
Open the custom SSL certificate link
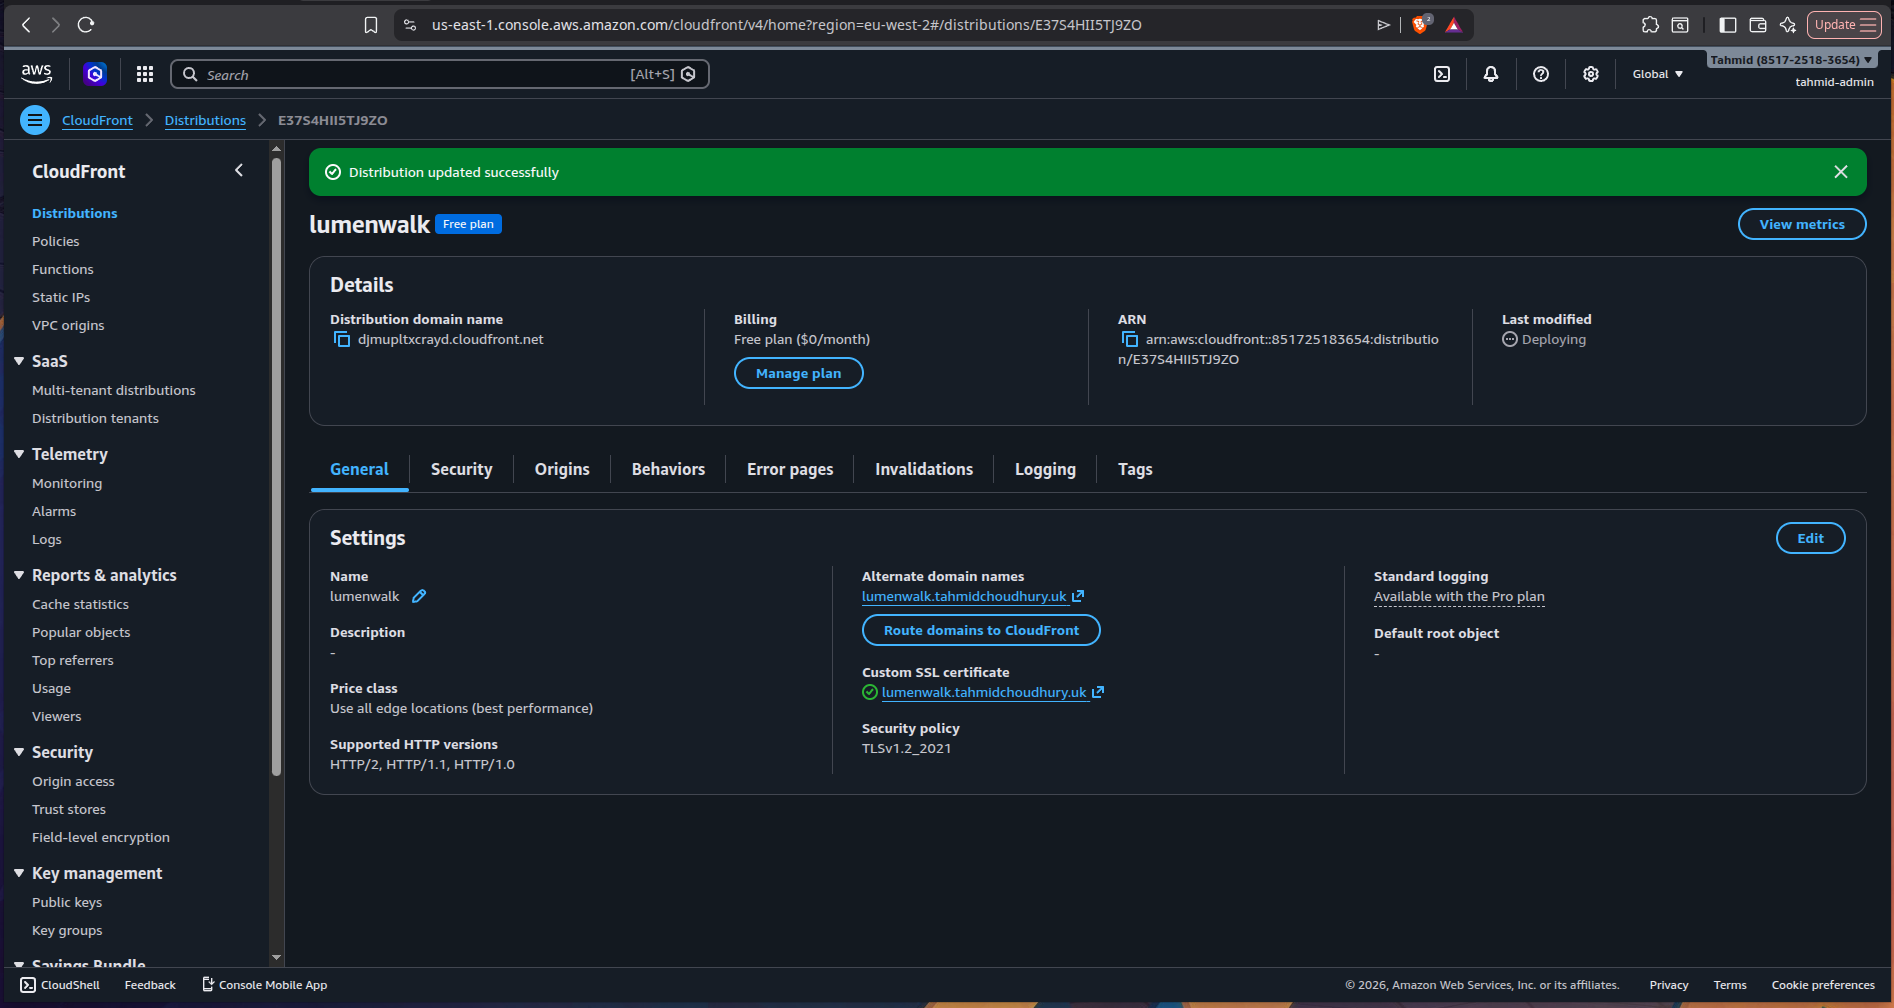(993, 693)
